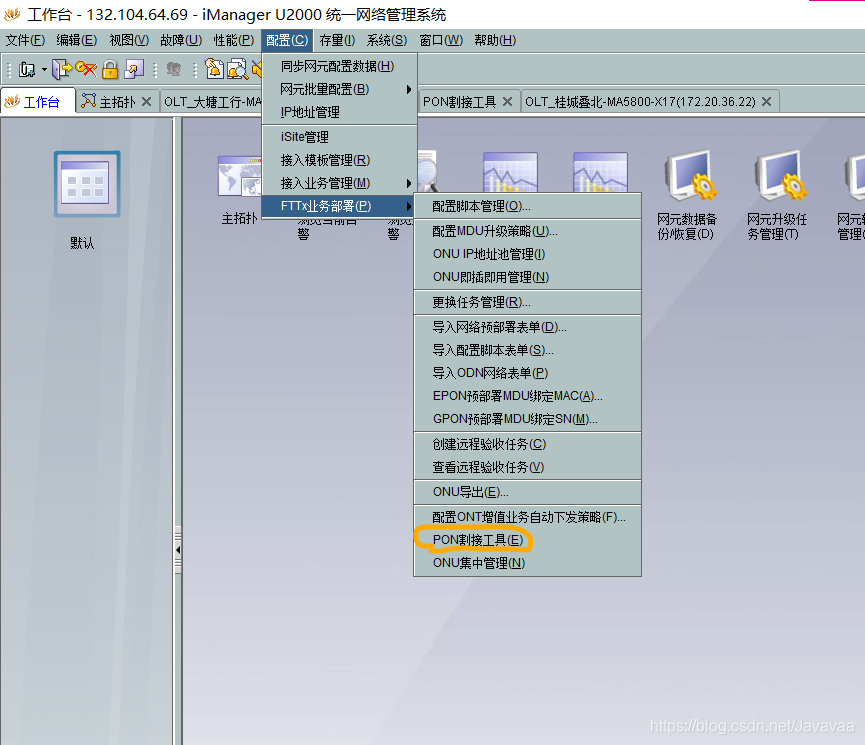Image resolution: width=865 pixels, height=745 pixels.
Task: Open the 存量(I) menu
Action: click(x=337, y=40)
